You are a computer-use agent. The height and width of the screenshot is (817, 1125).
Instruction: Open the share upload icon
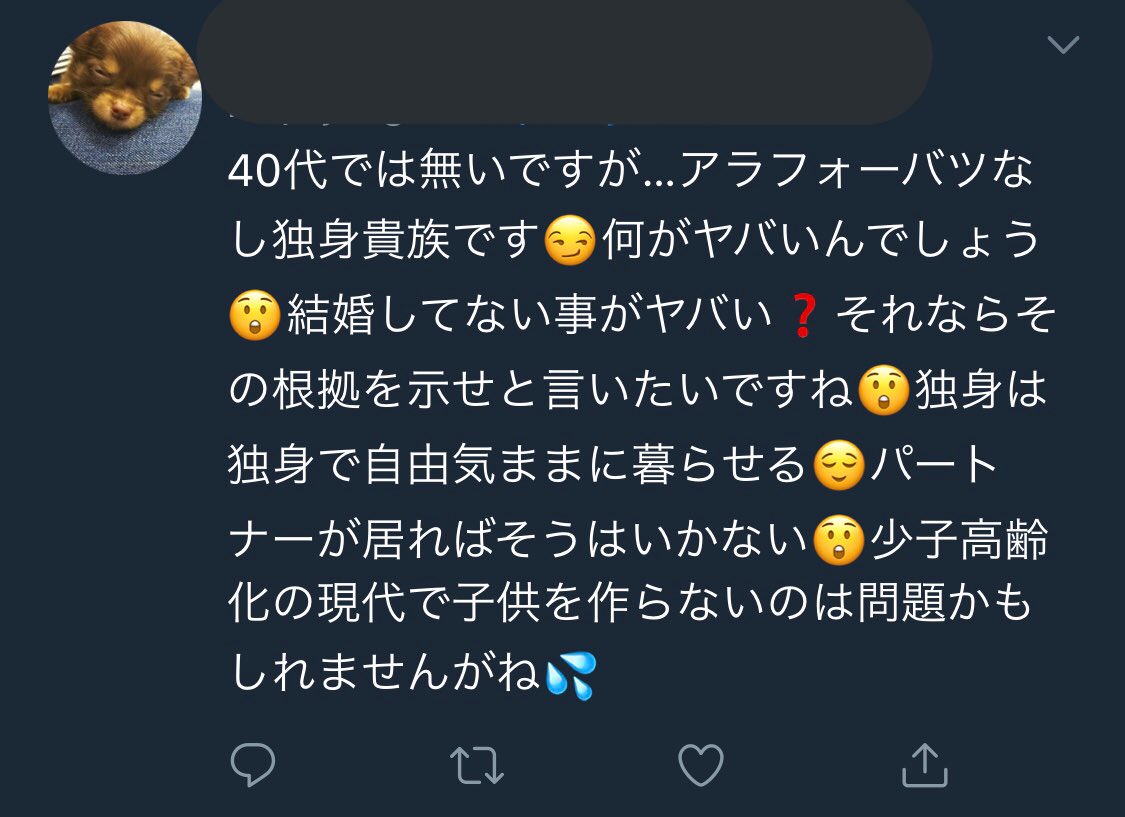(x=925, y=765)
